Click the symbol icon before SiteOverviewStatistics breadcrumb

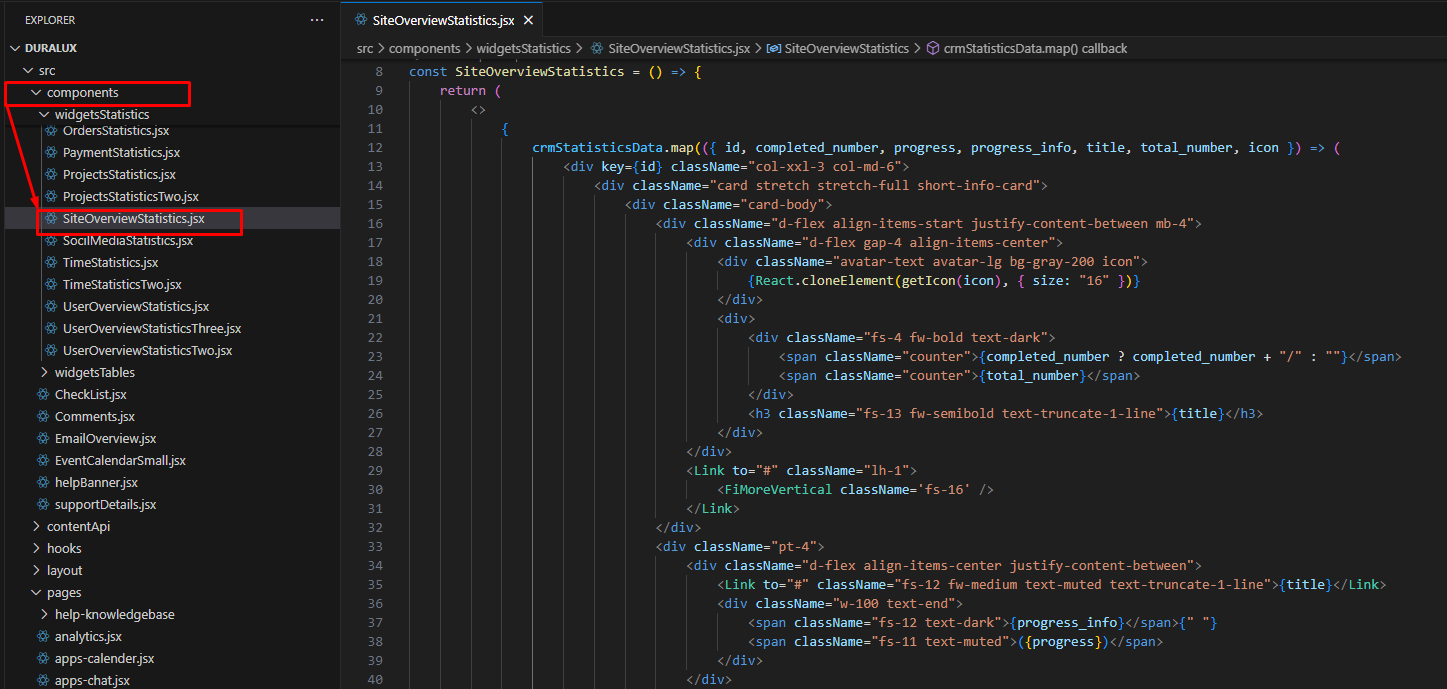coord(773,48)
